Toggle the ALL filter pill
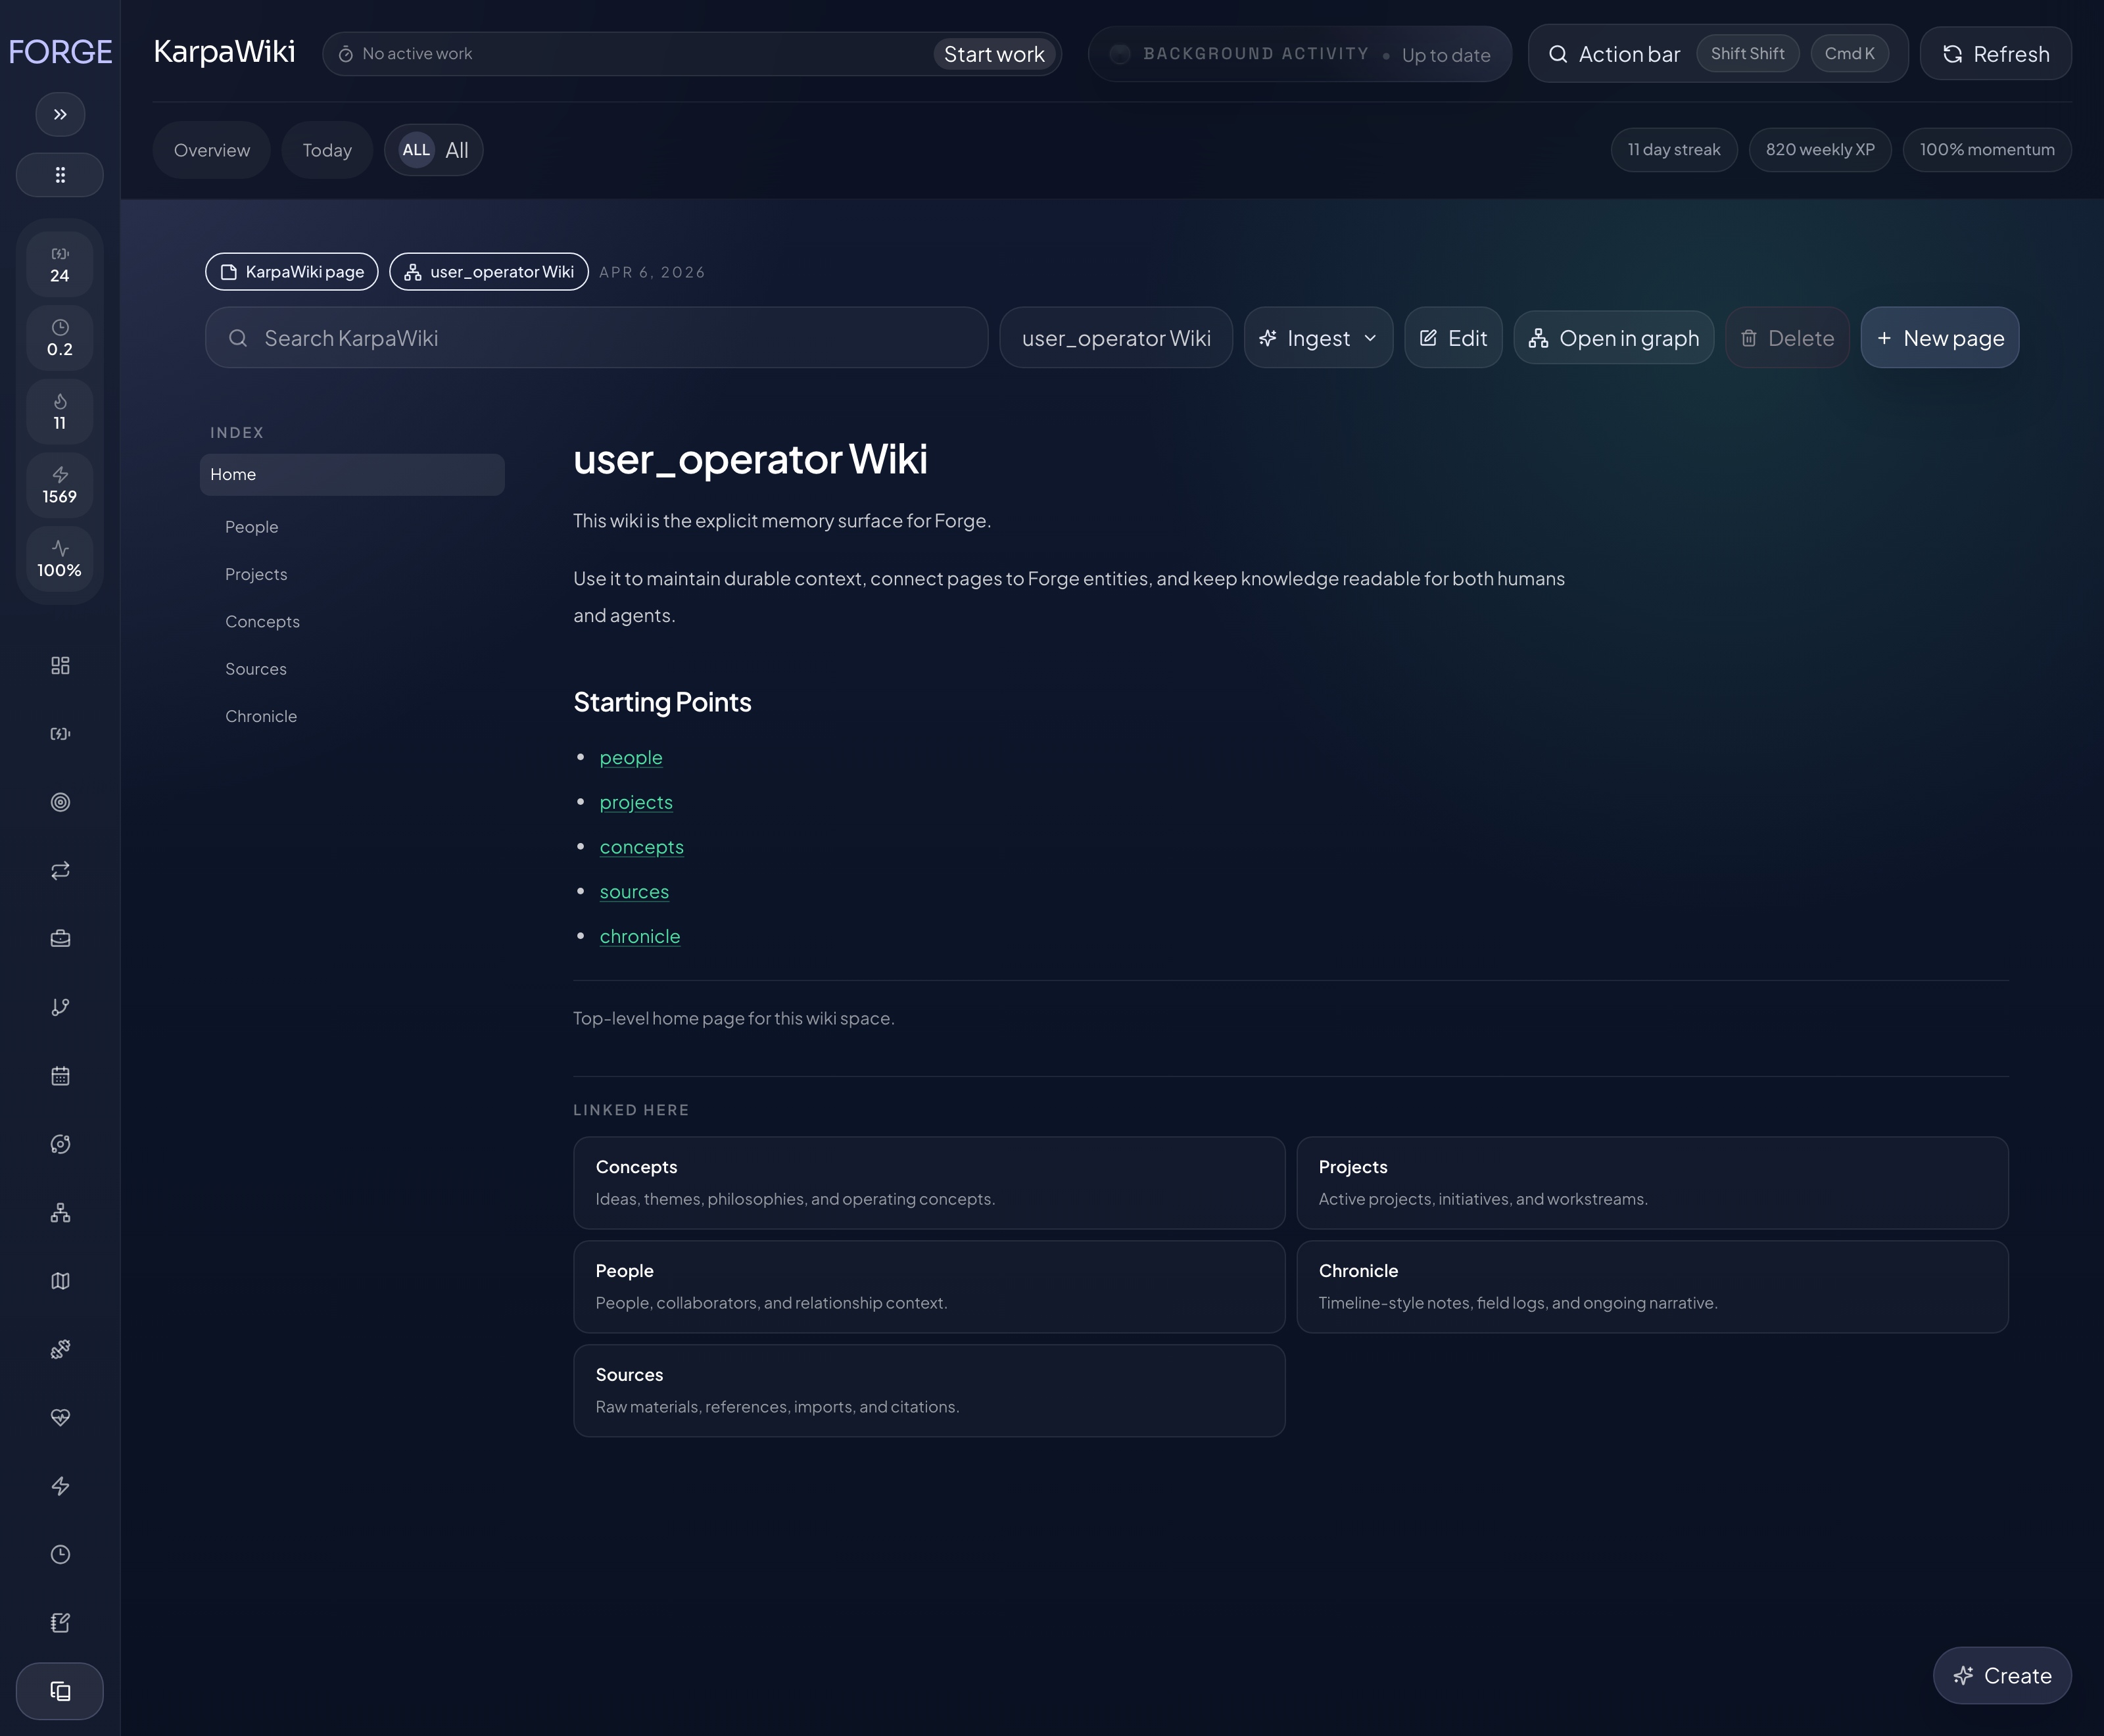 [433, 149]
